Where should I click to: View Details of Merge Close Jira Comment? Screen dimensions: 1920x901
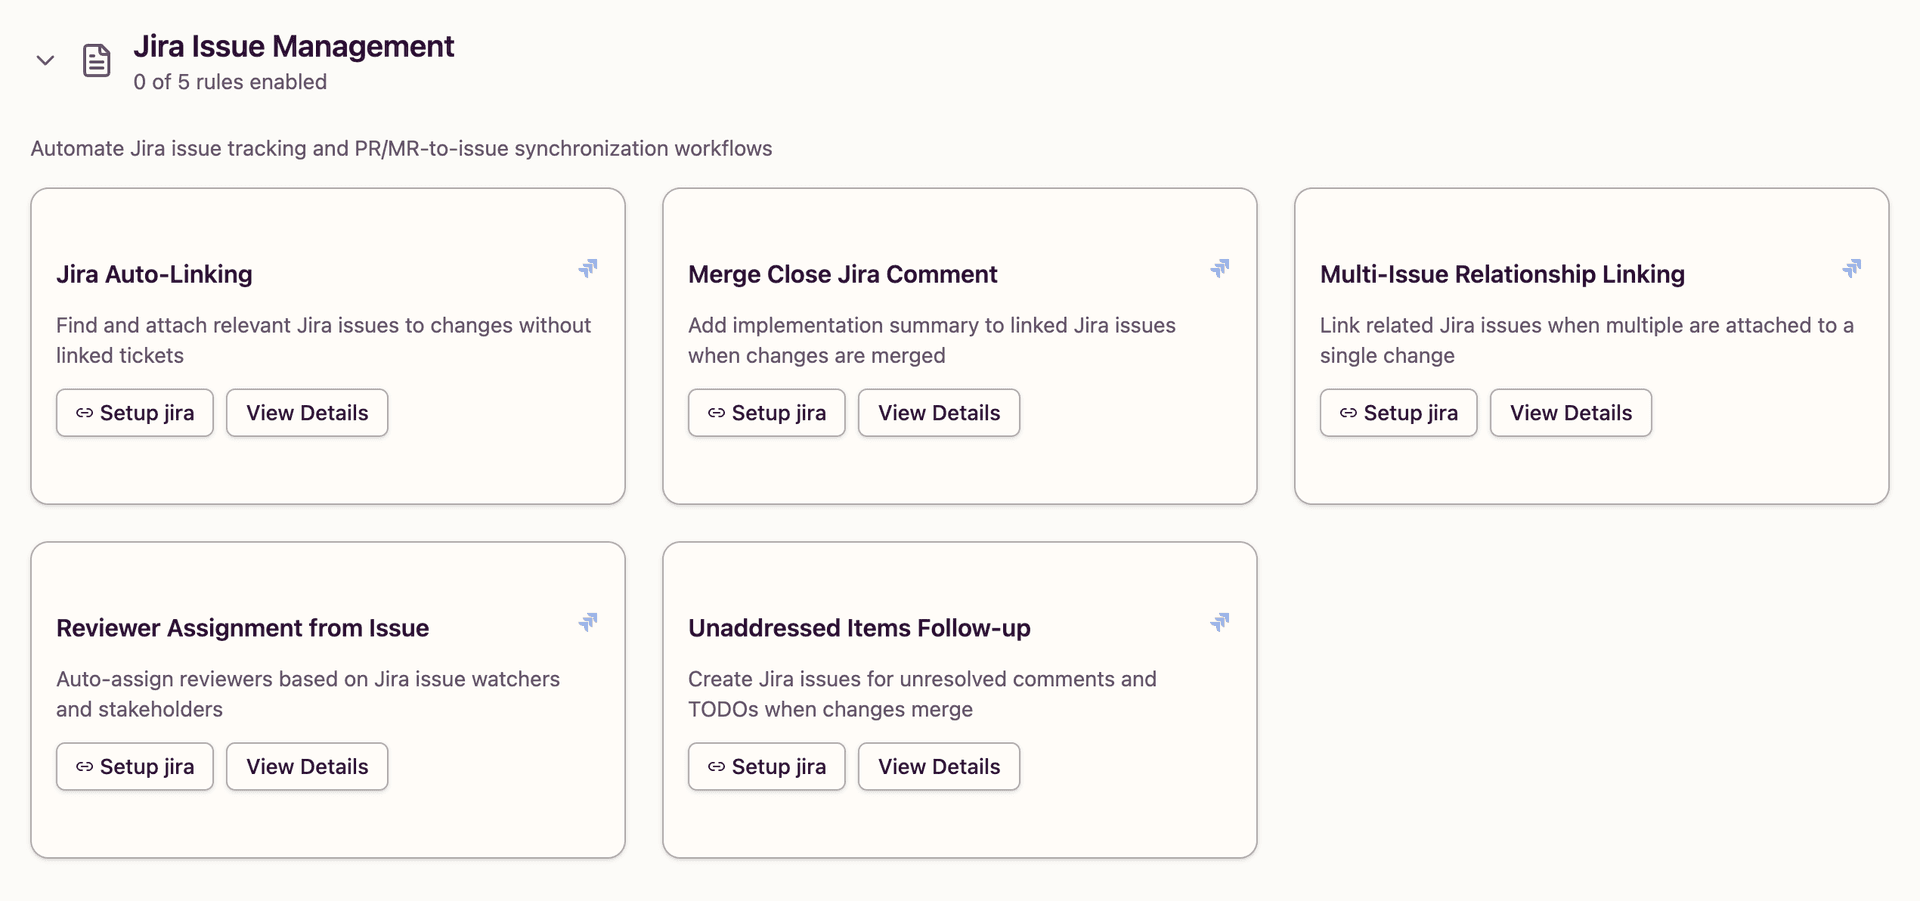(938, 412)
